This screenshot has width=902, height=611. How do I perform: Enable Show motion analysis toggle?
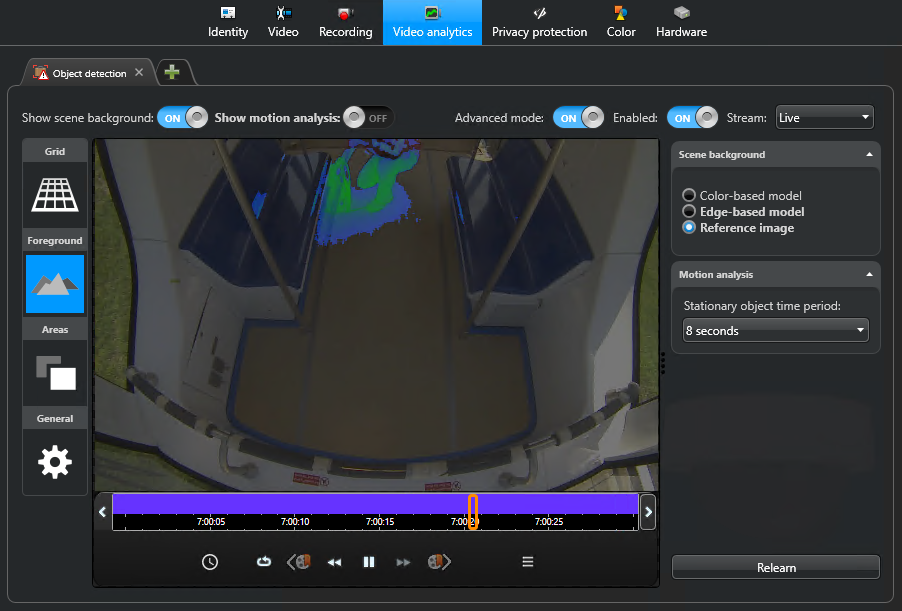pos(367,118)
